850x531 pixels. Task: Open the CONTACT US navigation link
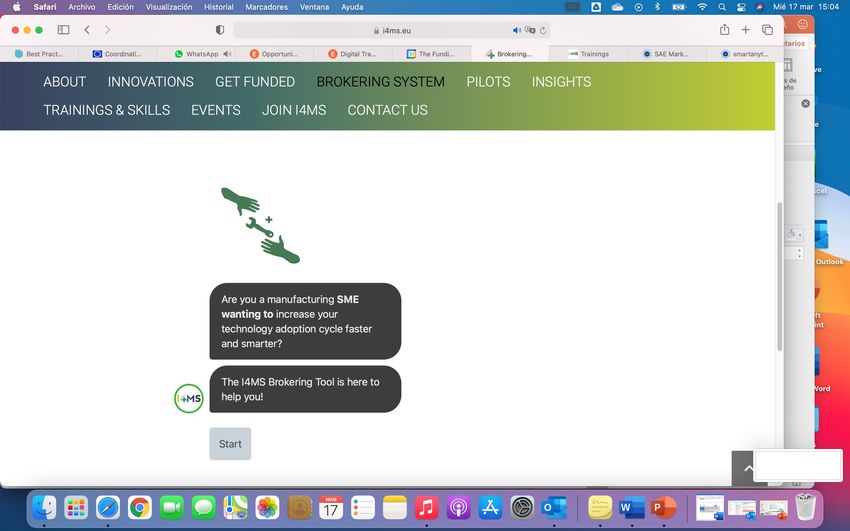(x=388, y=110)
